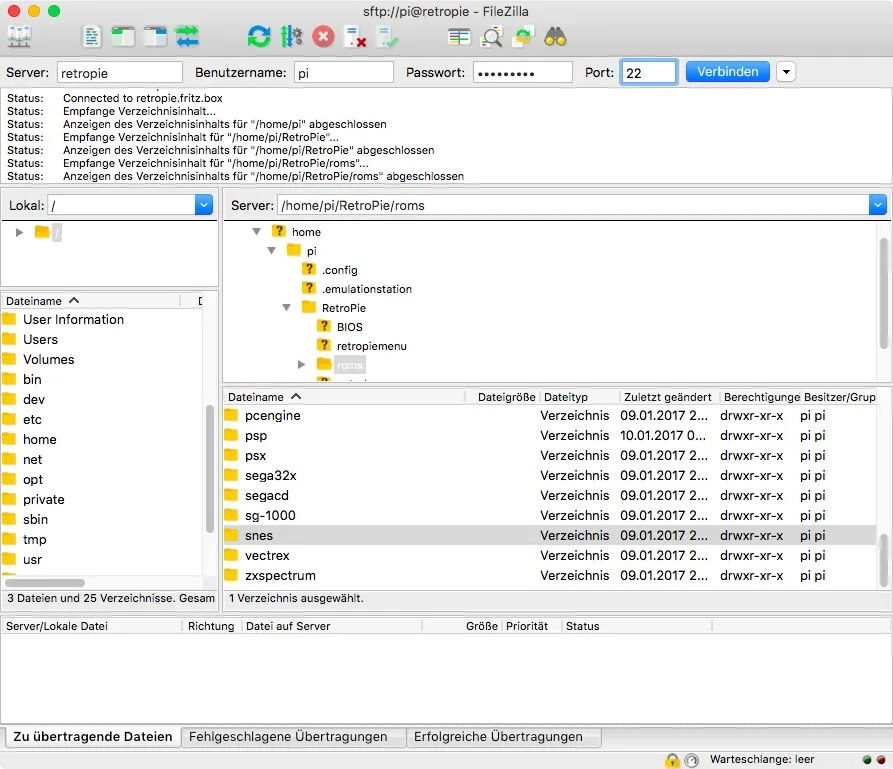
Task: Toggle the transfer queue display
Action: tap(187, 36)
